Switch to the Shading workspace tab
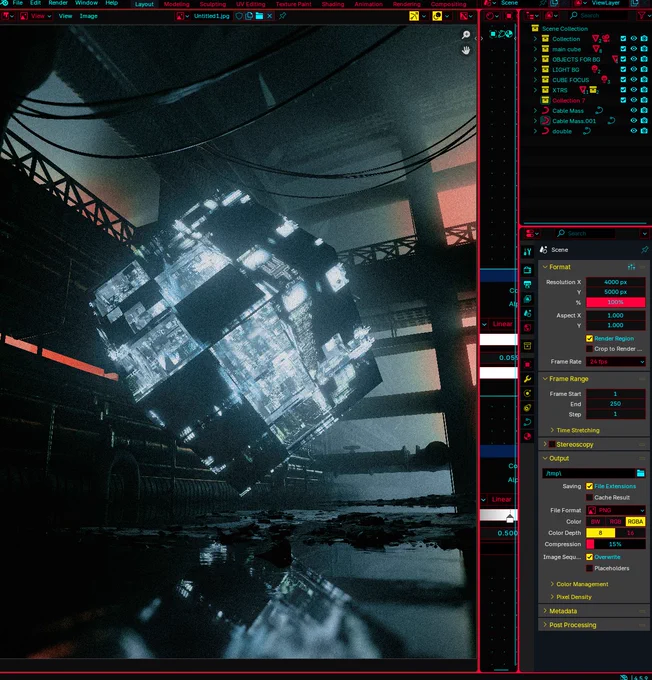Image resolution: width=652 pixels, height=680 pixels. 333,4
